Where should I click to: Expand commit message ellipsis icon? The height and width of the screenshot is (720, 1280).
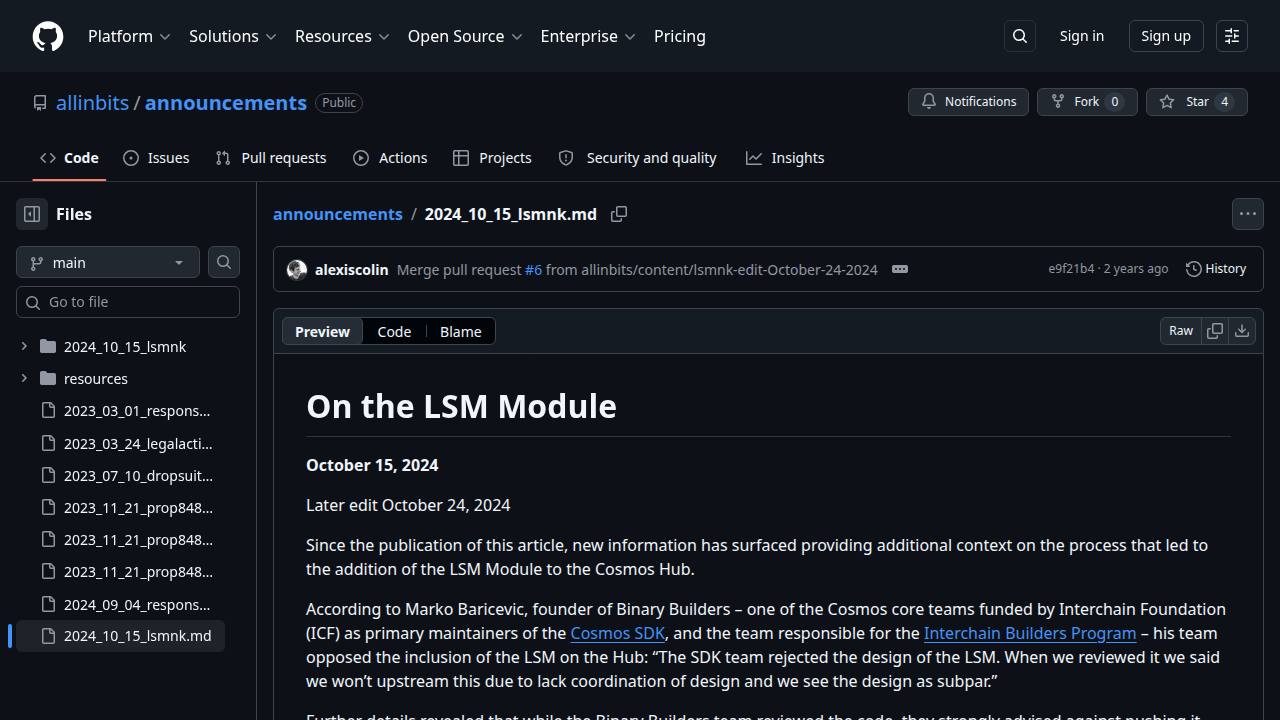coord(900,269)
